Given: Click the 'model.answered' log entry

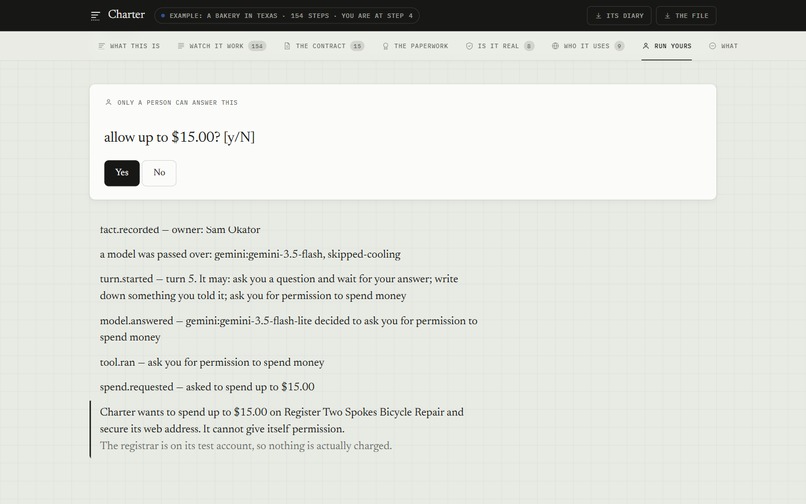Looking at the screenshot, I should [x=288, y=329].
